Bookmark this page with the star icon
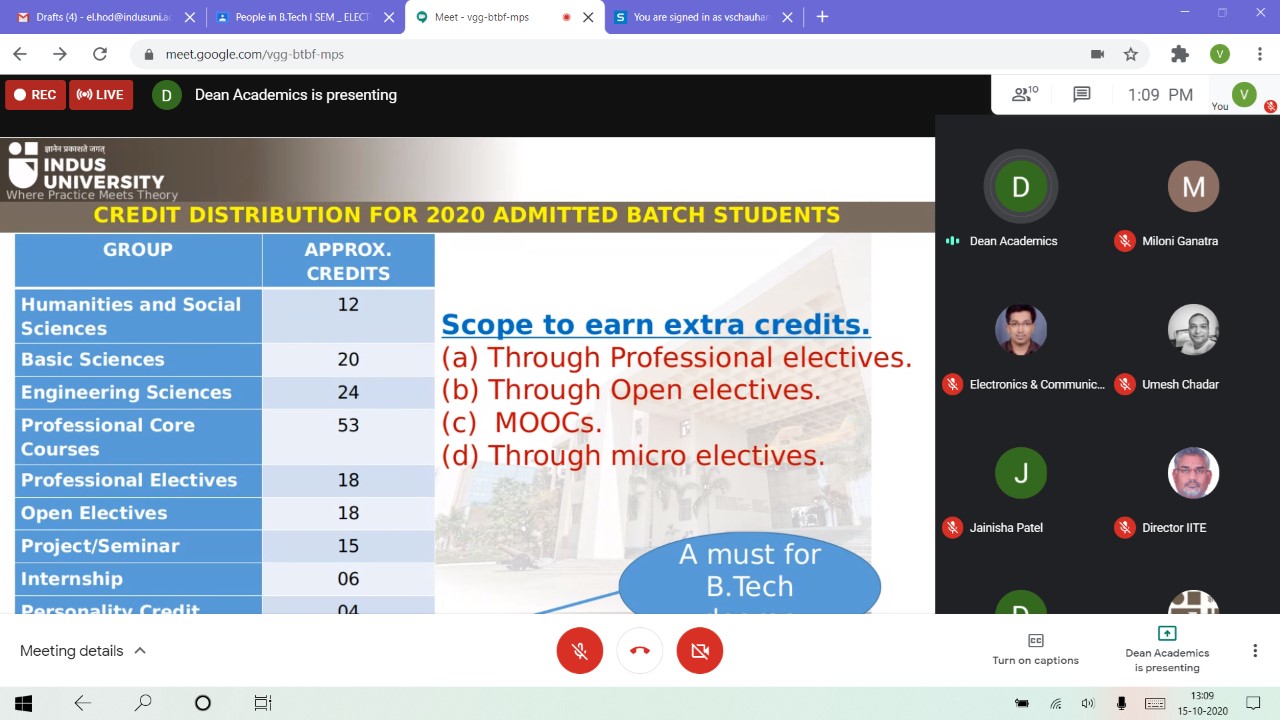 tap(1131, 54)
